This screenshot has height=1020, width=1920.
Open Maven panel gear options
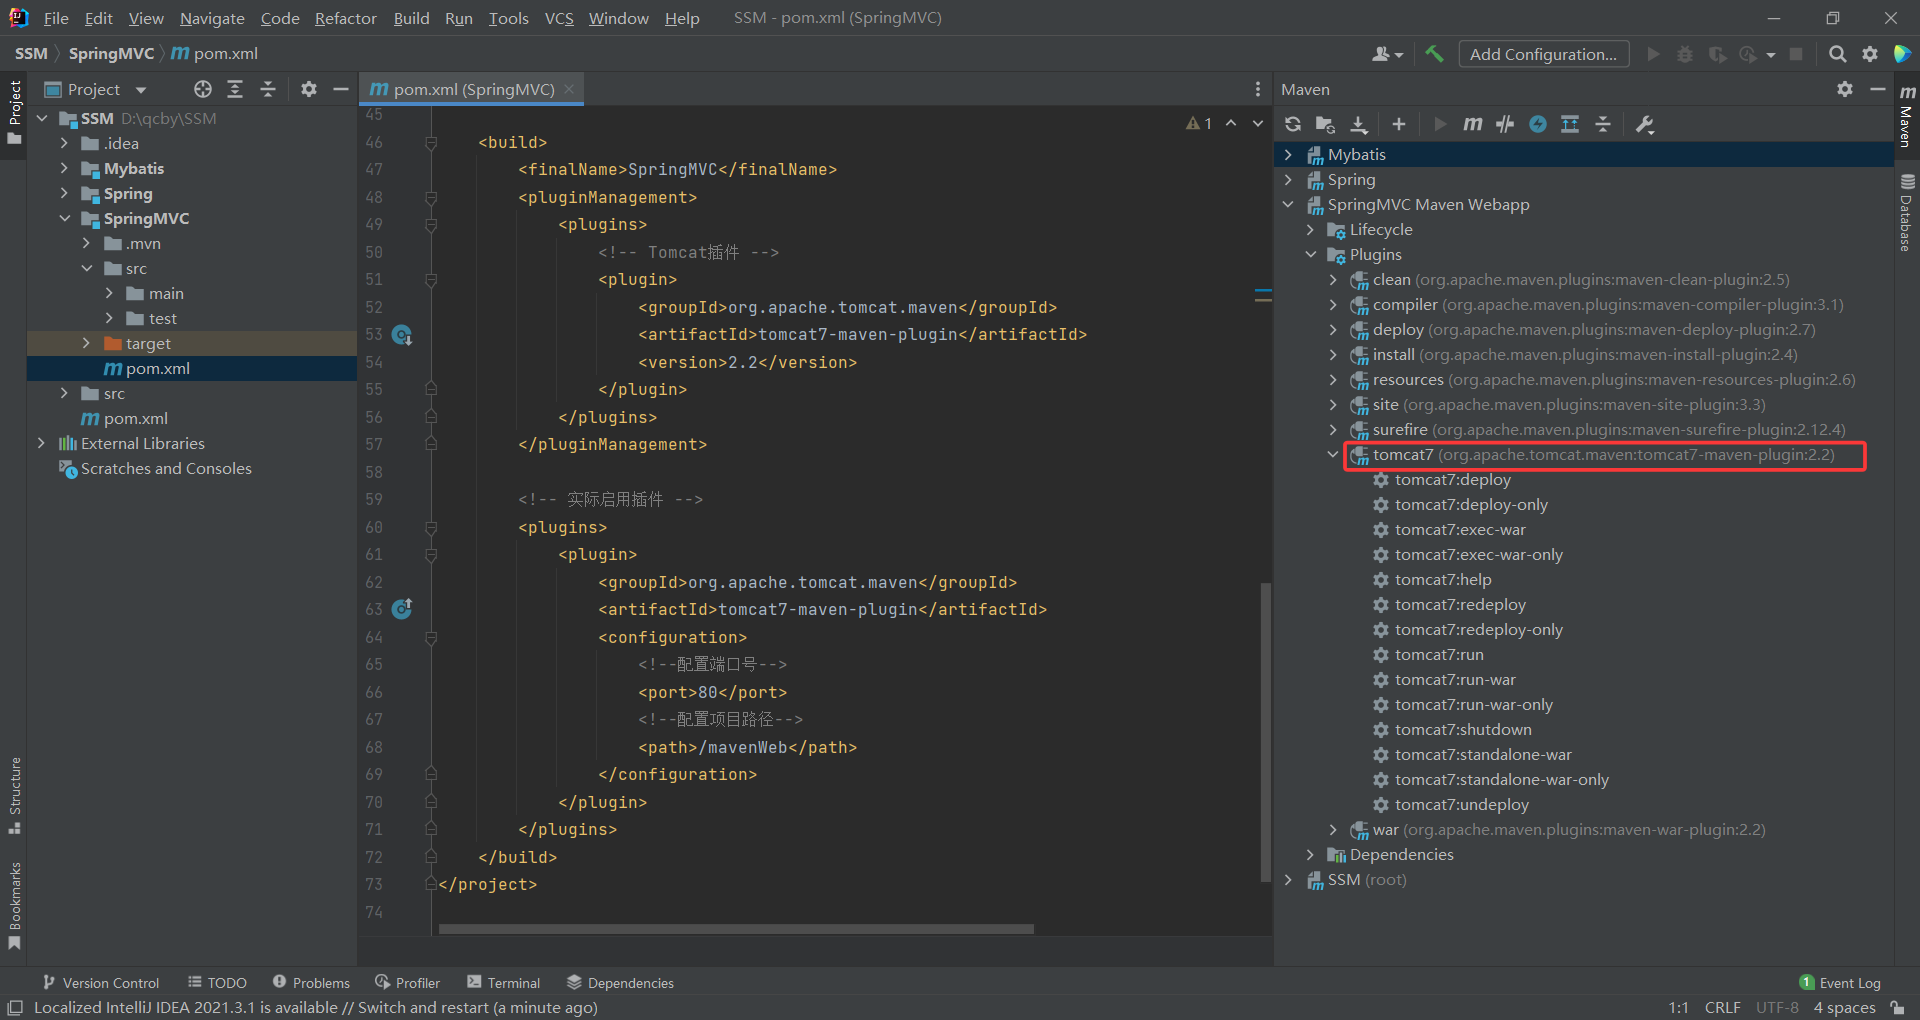click(1845, 89)
